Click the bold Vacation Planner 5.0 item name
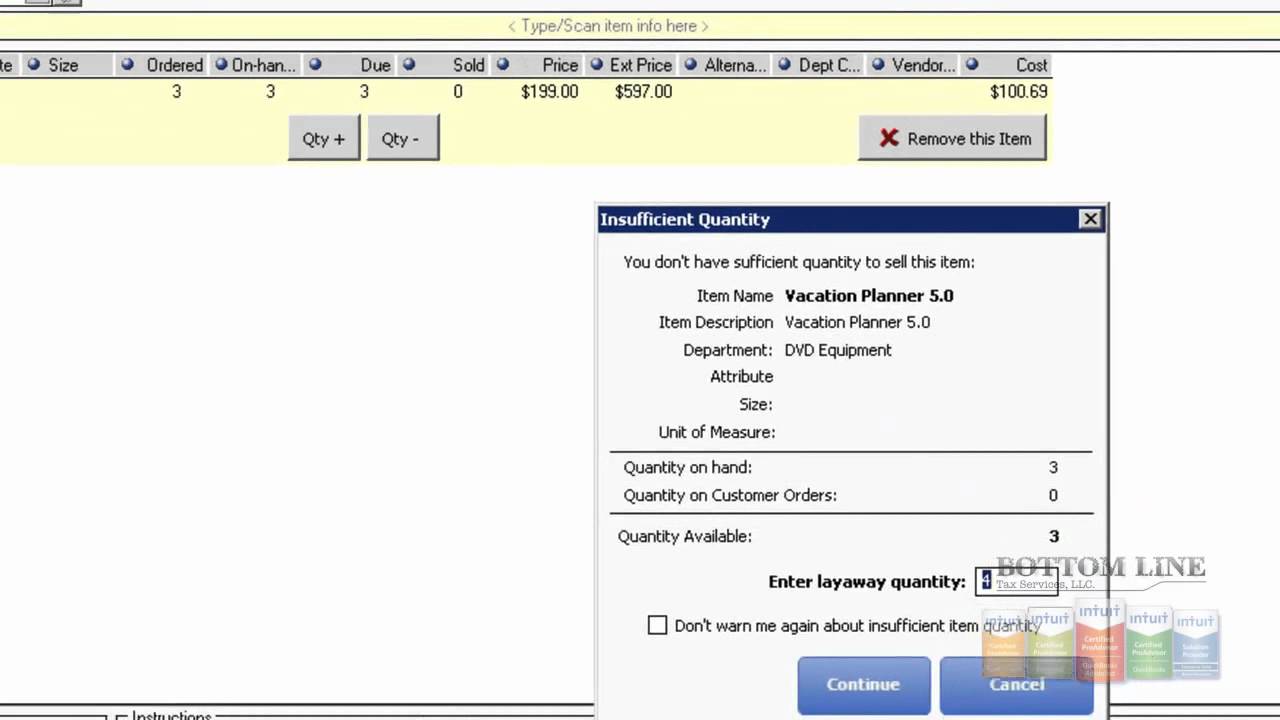This screenshot has height=720, width=1280. pos(869,296)
